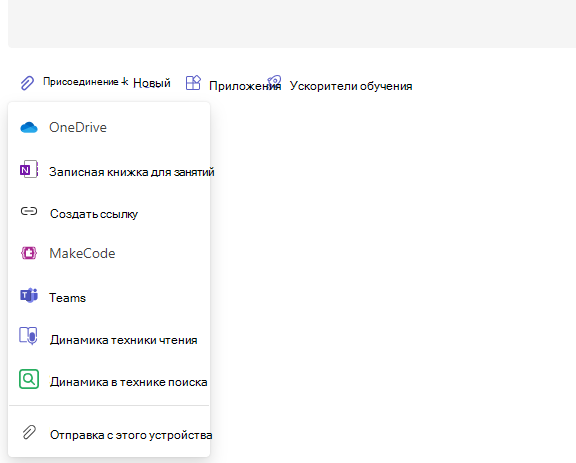This screenshot has height=463, width=576.
Task: Click the Reading Progress book icon
Action: tap(29, 336)
